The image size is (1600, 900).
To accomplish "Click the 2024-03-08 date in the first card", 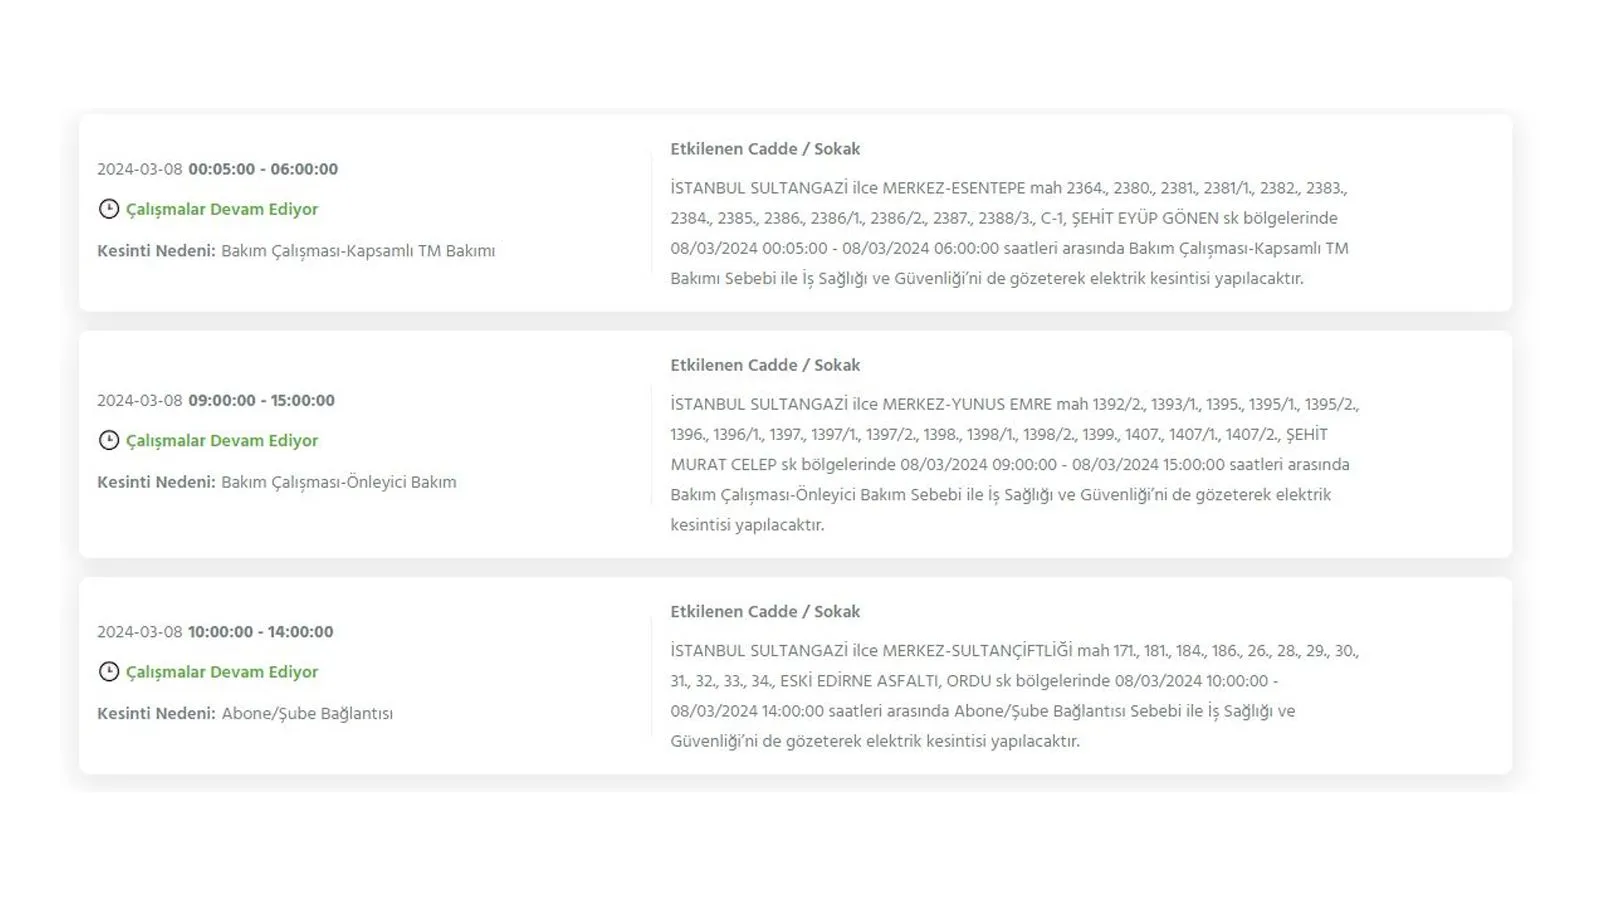I will tap(140, 169).
